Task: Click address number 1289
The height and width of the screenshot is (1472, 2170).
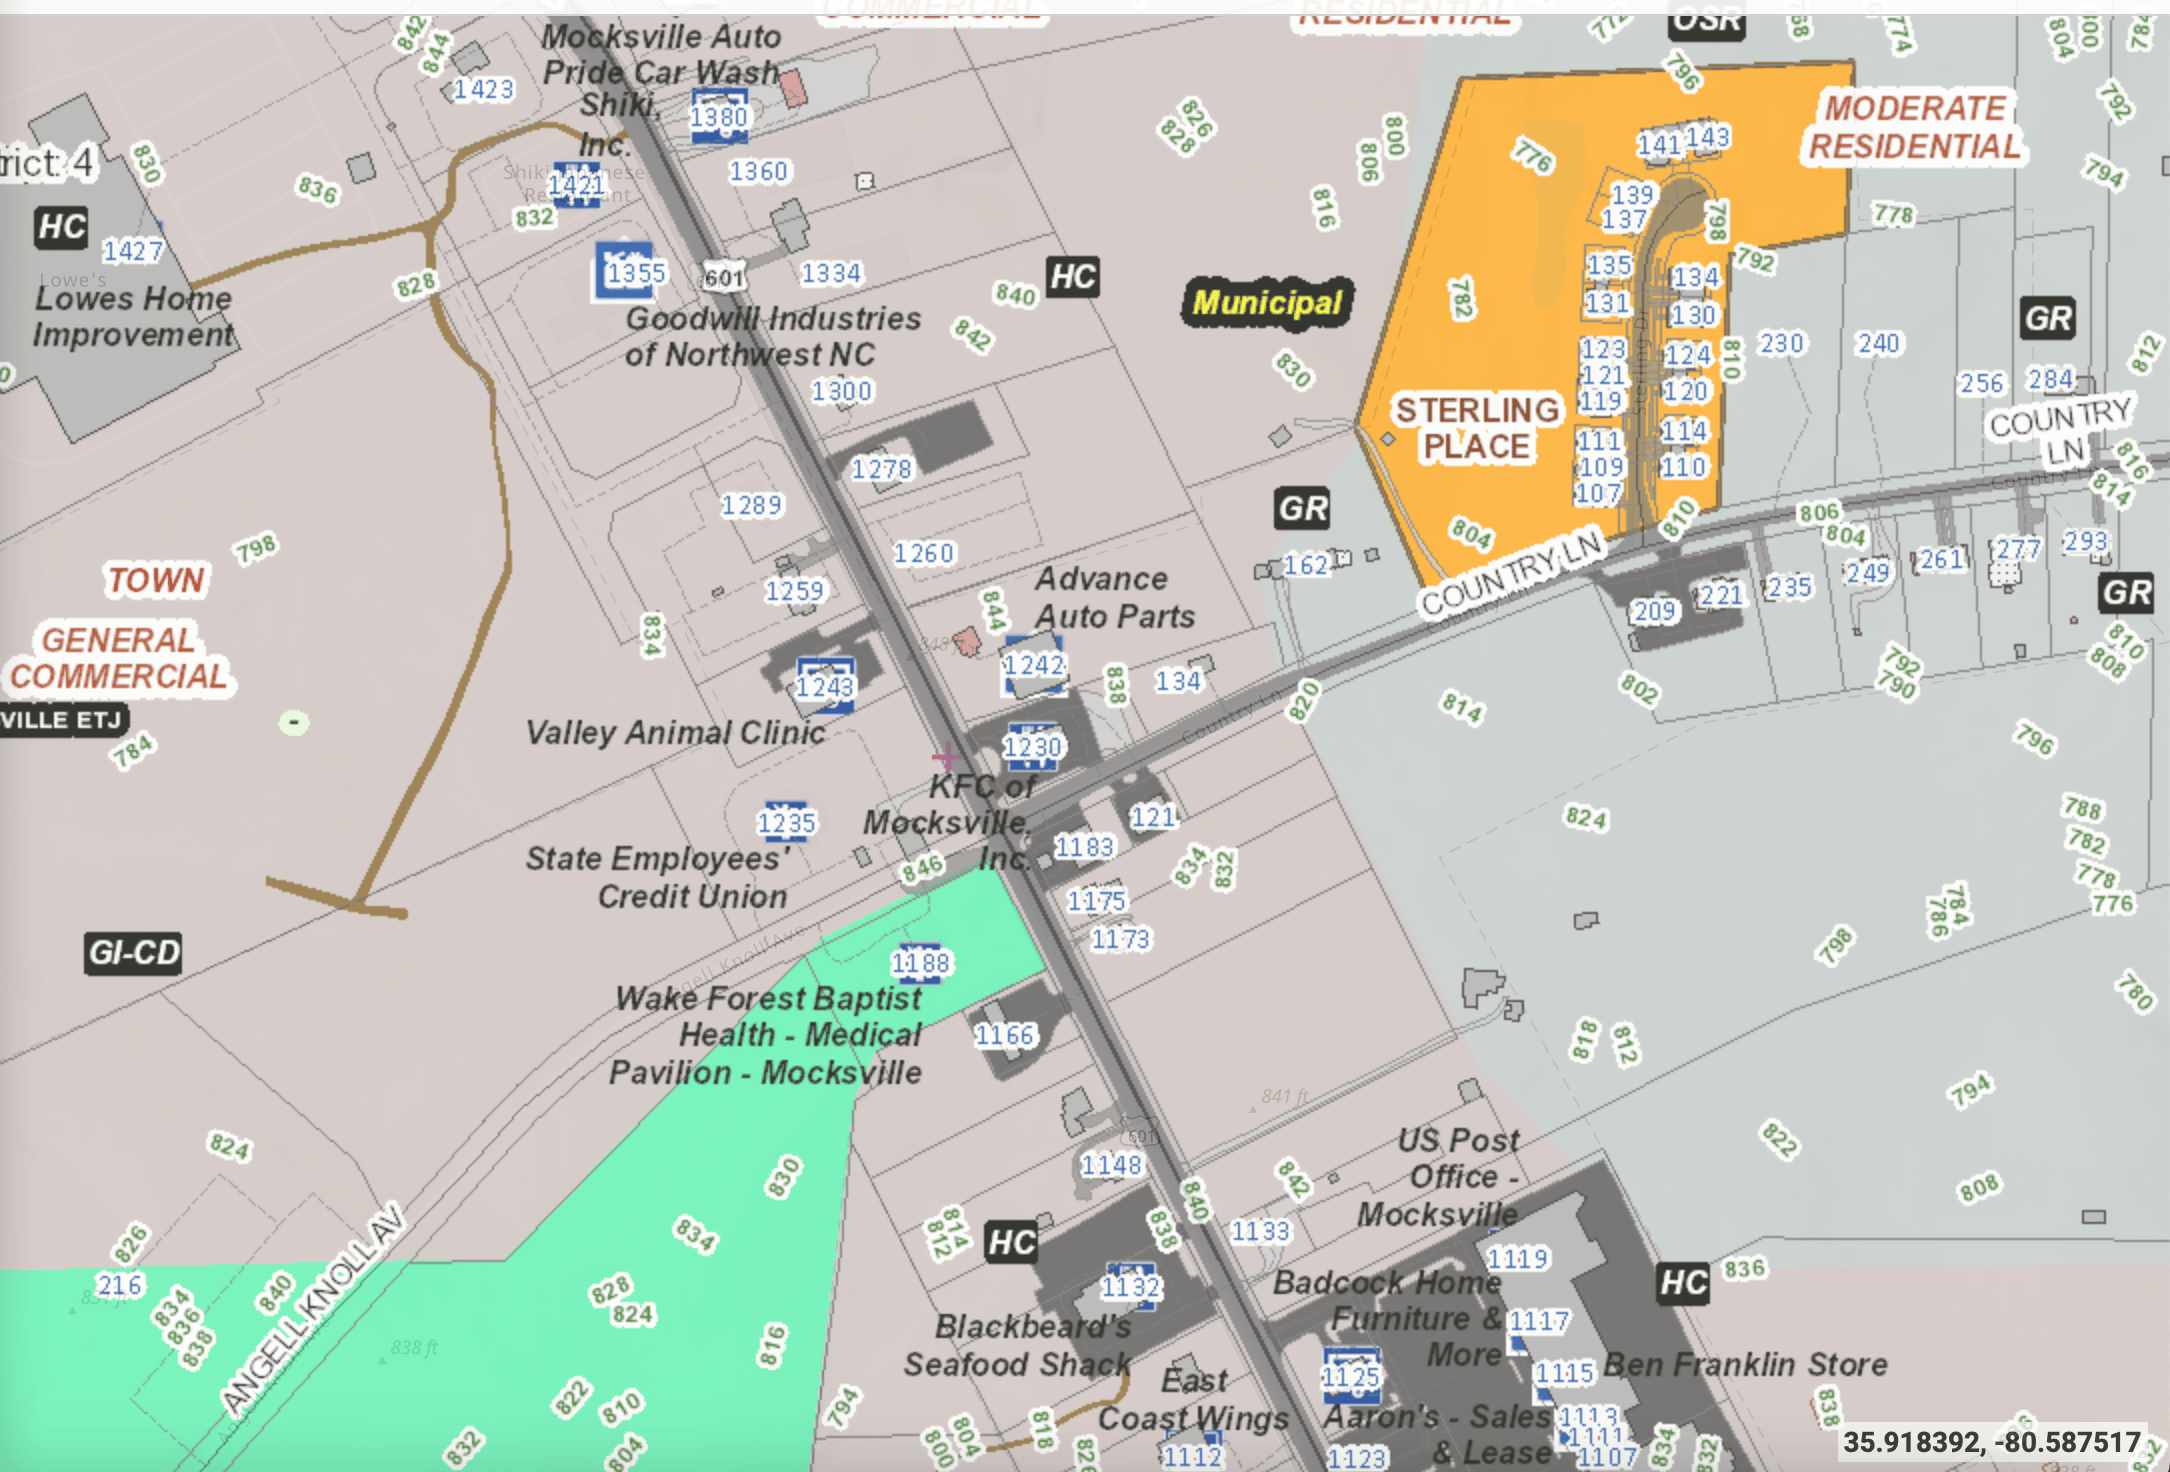Action: (x=751, y=505)
